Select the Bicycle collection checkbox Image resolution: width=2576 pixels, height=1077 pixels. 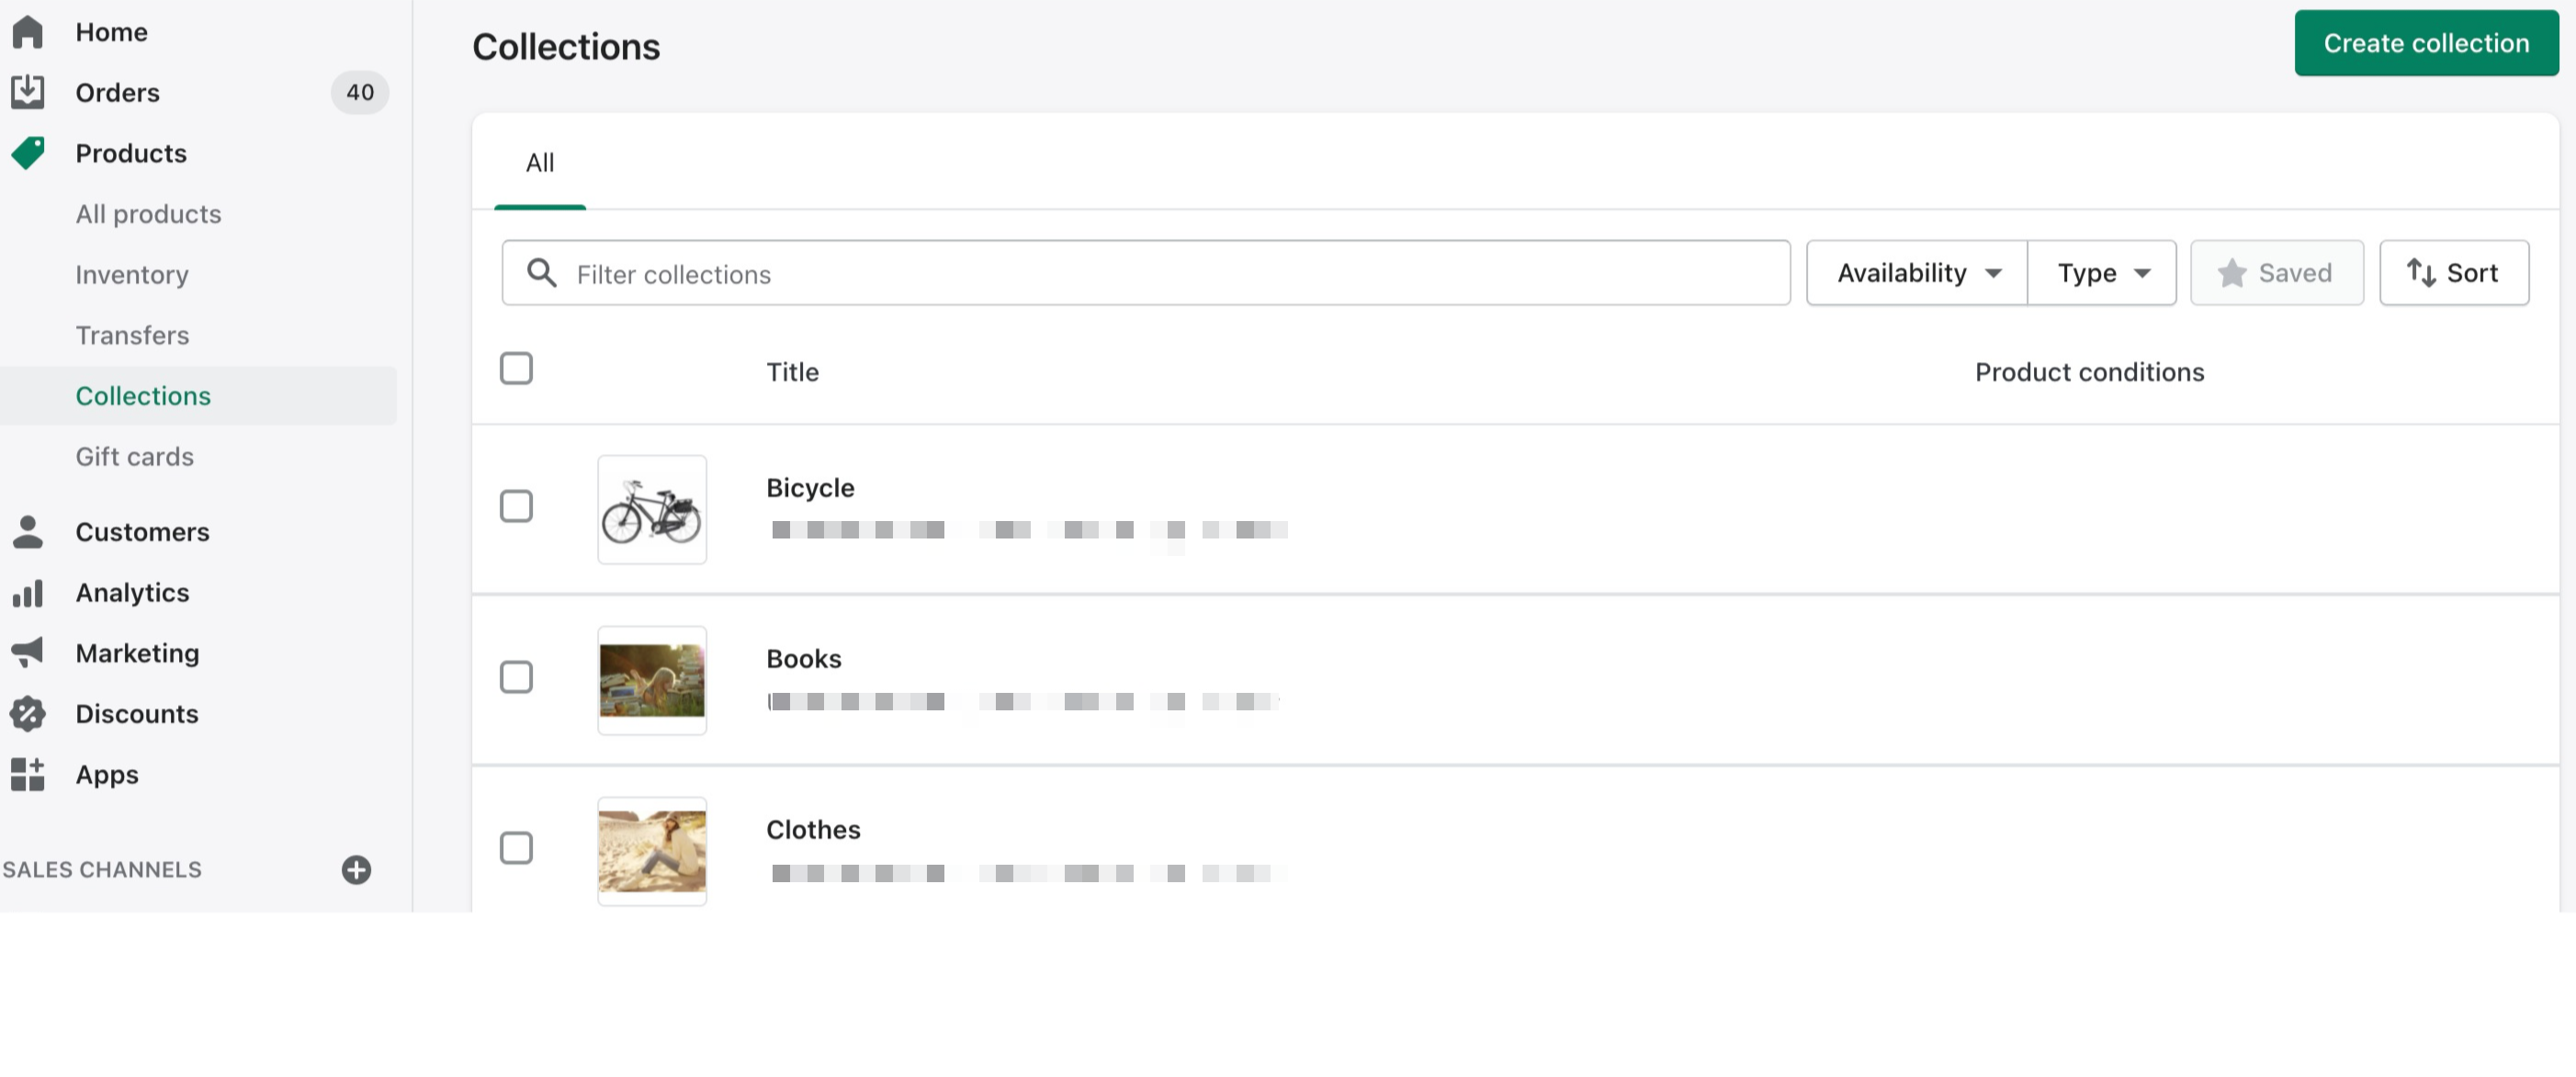click(x=517, y=506)
